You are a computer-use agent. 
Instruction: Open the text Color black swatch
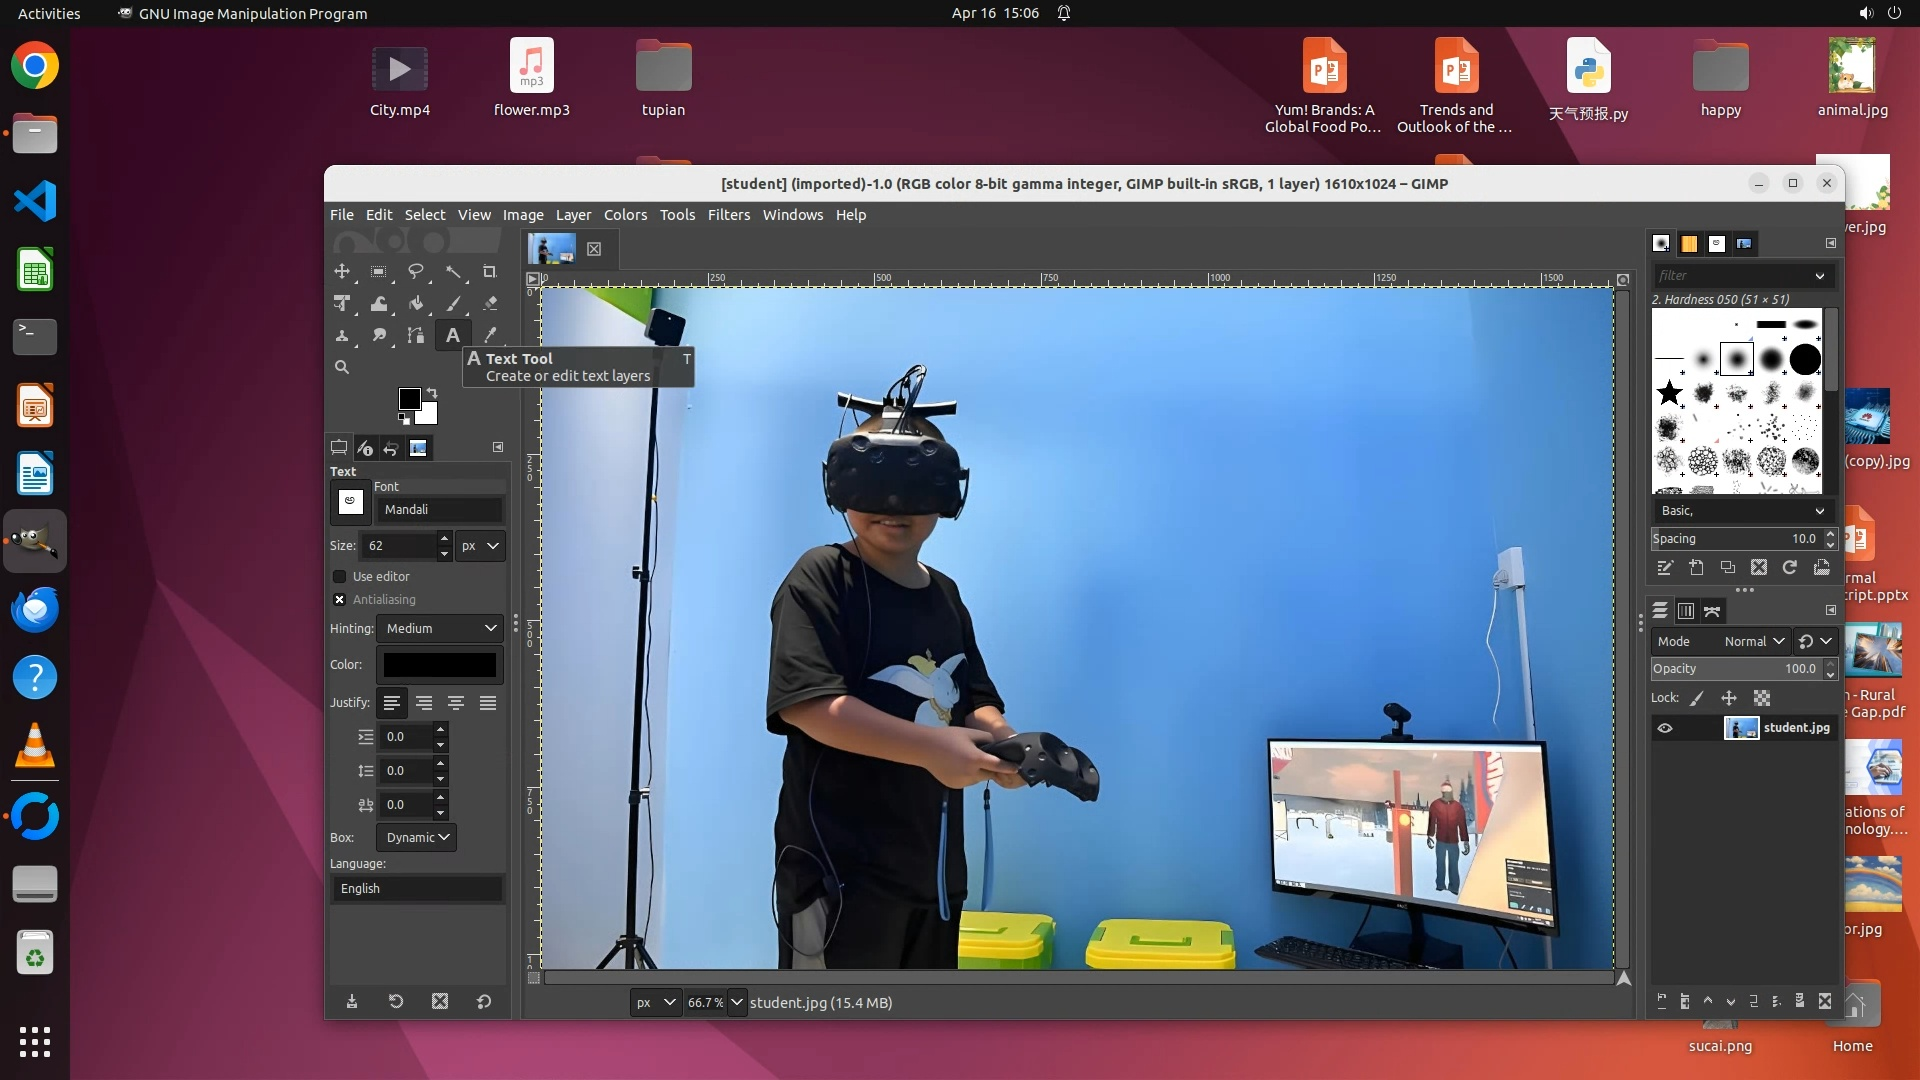click(x=440, y=665)
